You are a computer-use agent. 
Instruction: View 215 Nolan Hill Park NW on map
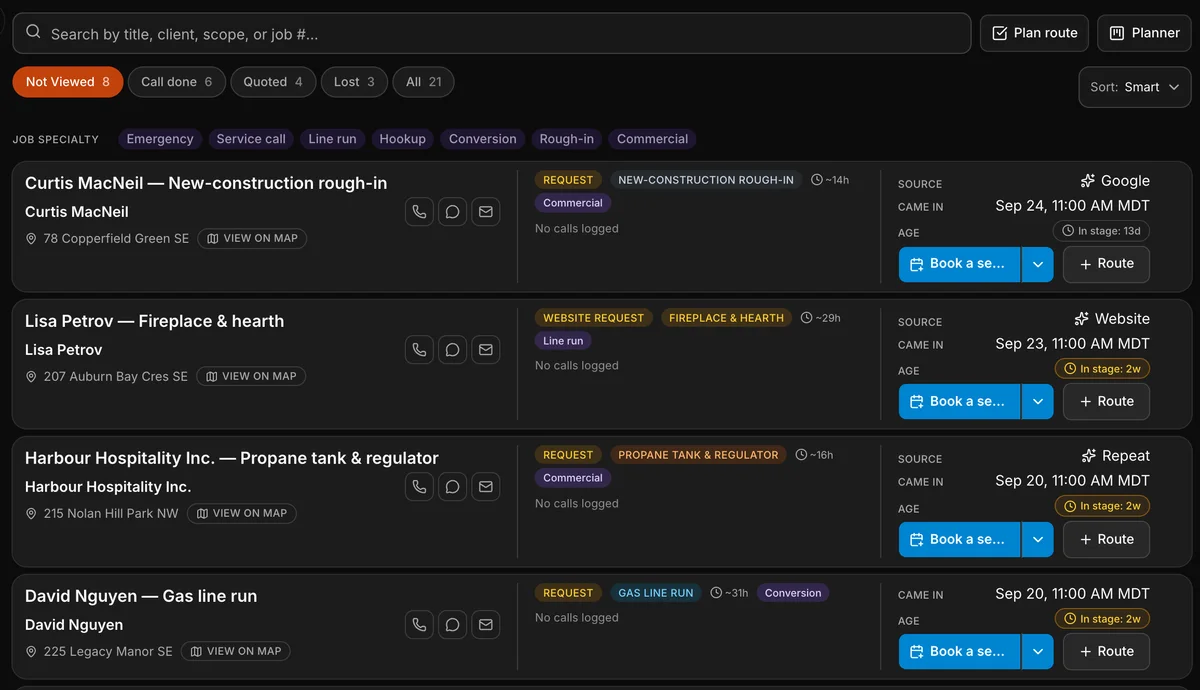[x=242, y=514]
